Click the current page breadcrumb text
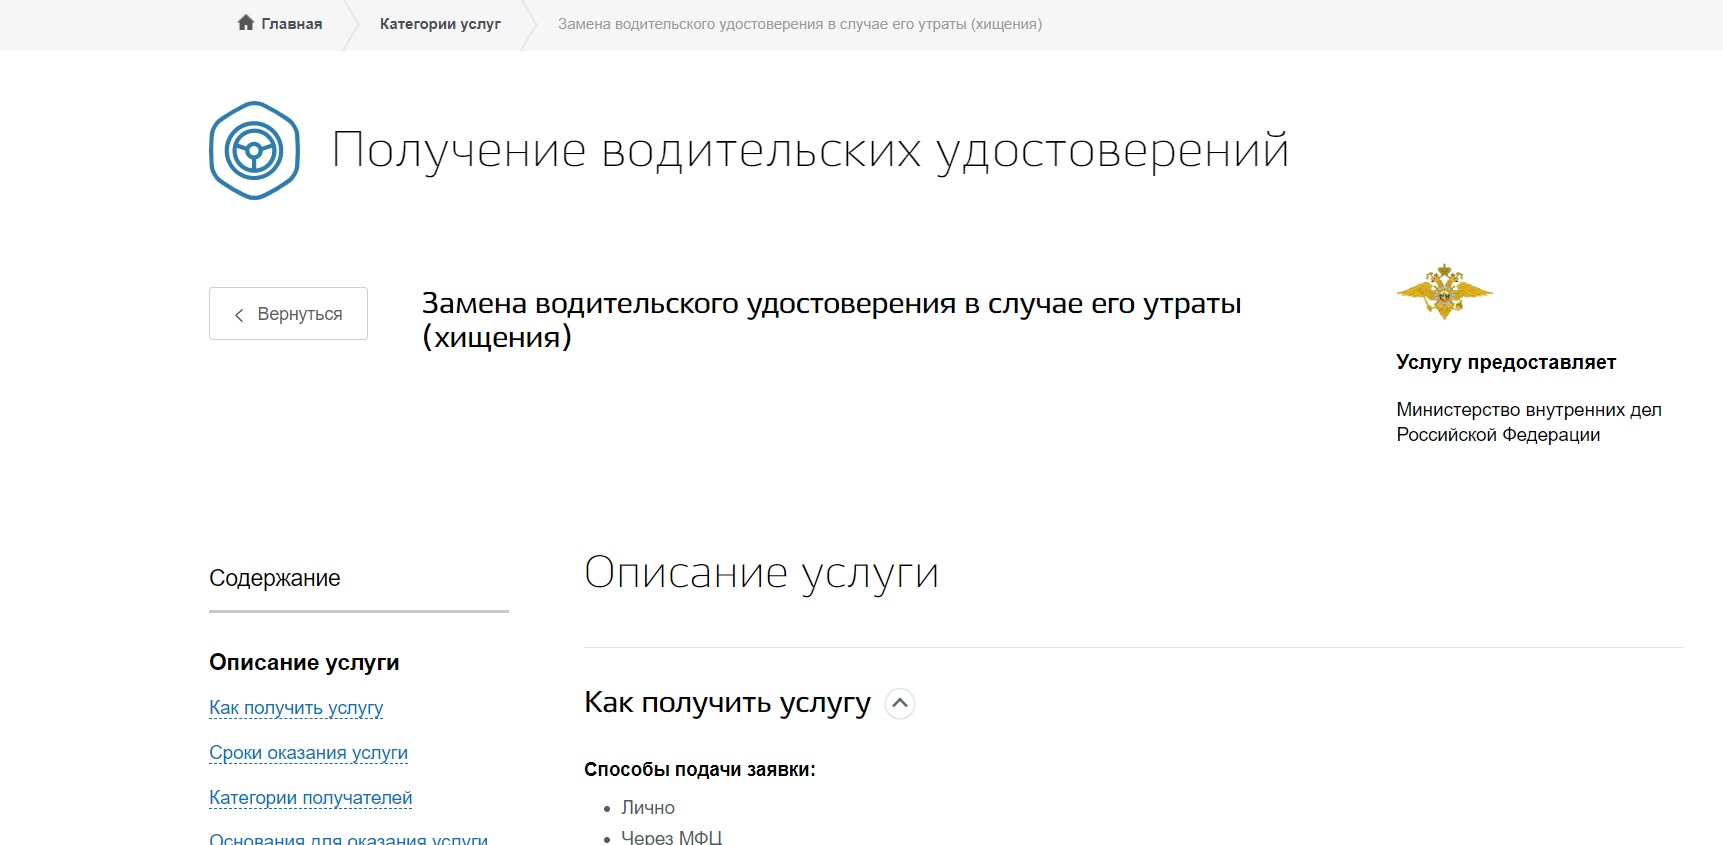Viewport: 1723px width, 845px height. click(x=799, y=24)
